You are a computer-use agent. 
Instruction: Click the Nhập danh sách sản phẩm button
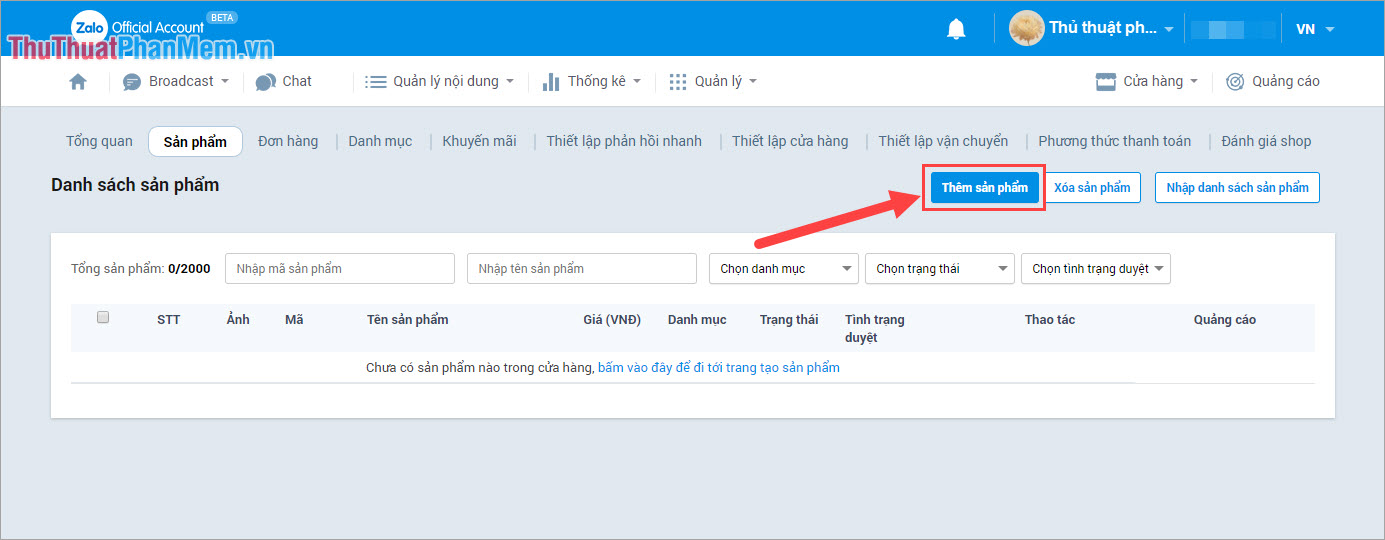[1237, 188]
